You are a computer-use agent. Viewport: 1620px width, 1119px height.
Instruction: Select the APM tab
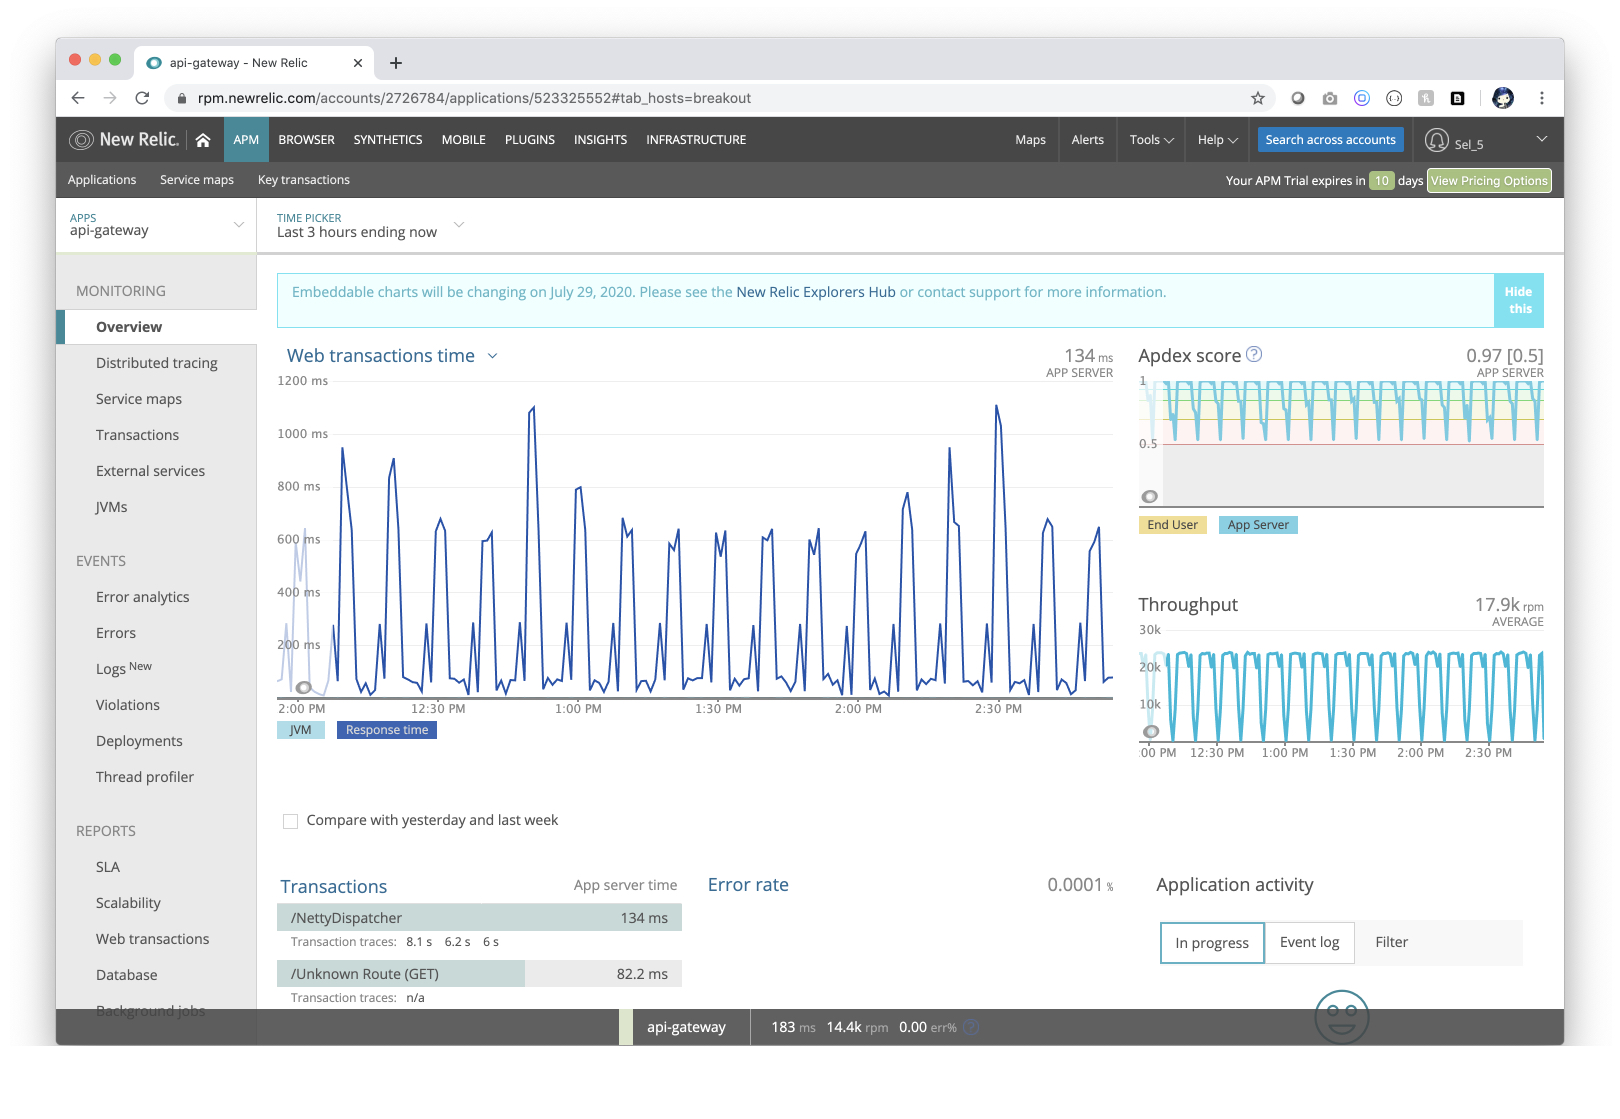point(246,140)
